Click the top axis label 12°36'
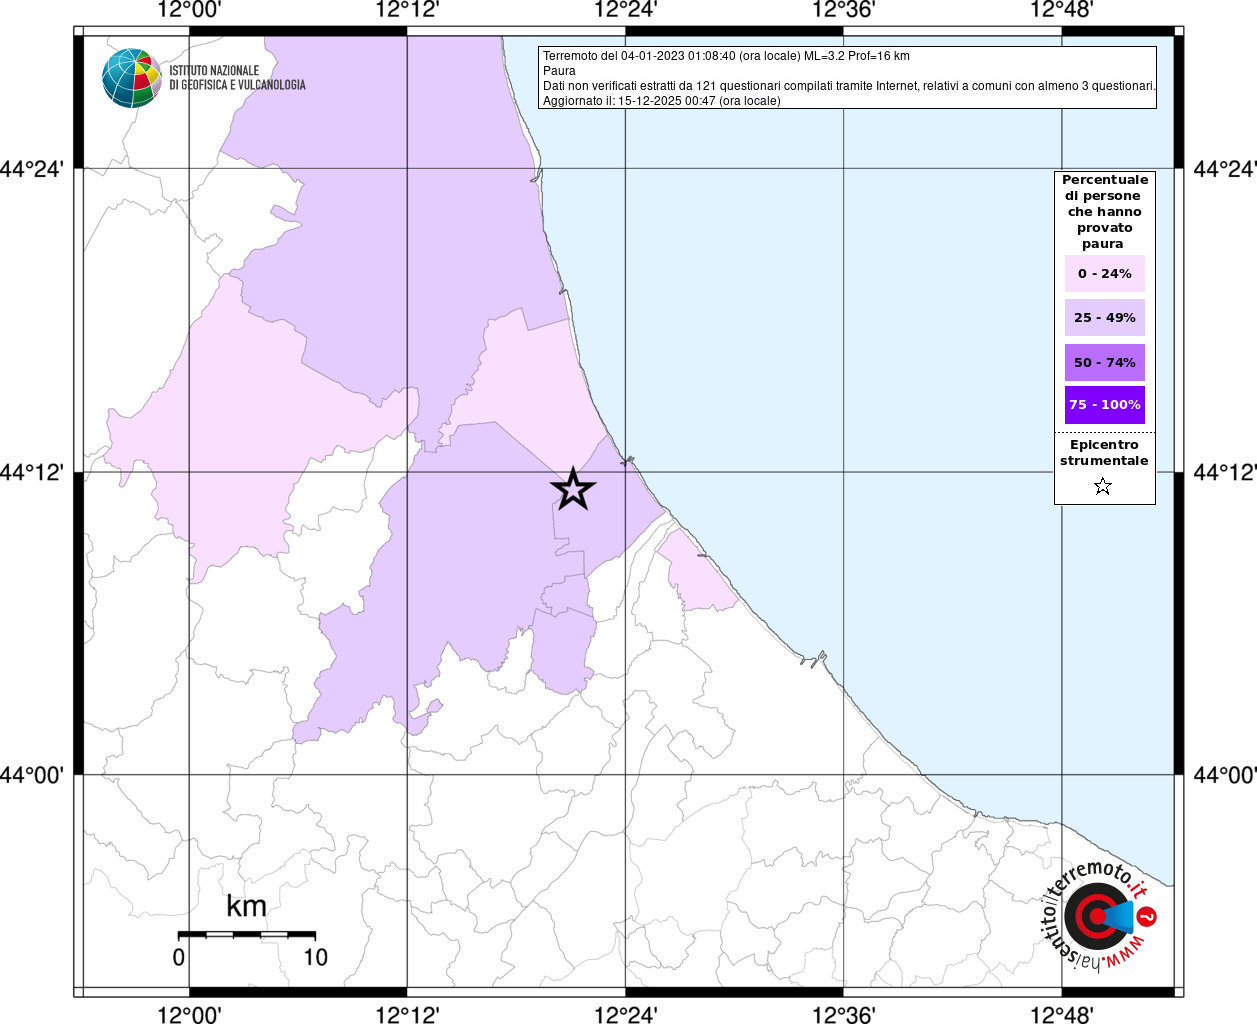 (x=843, y=10)
